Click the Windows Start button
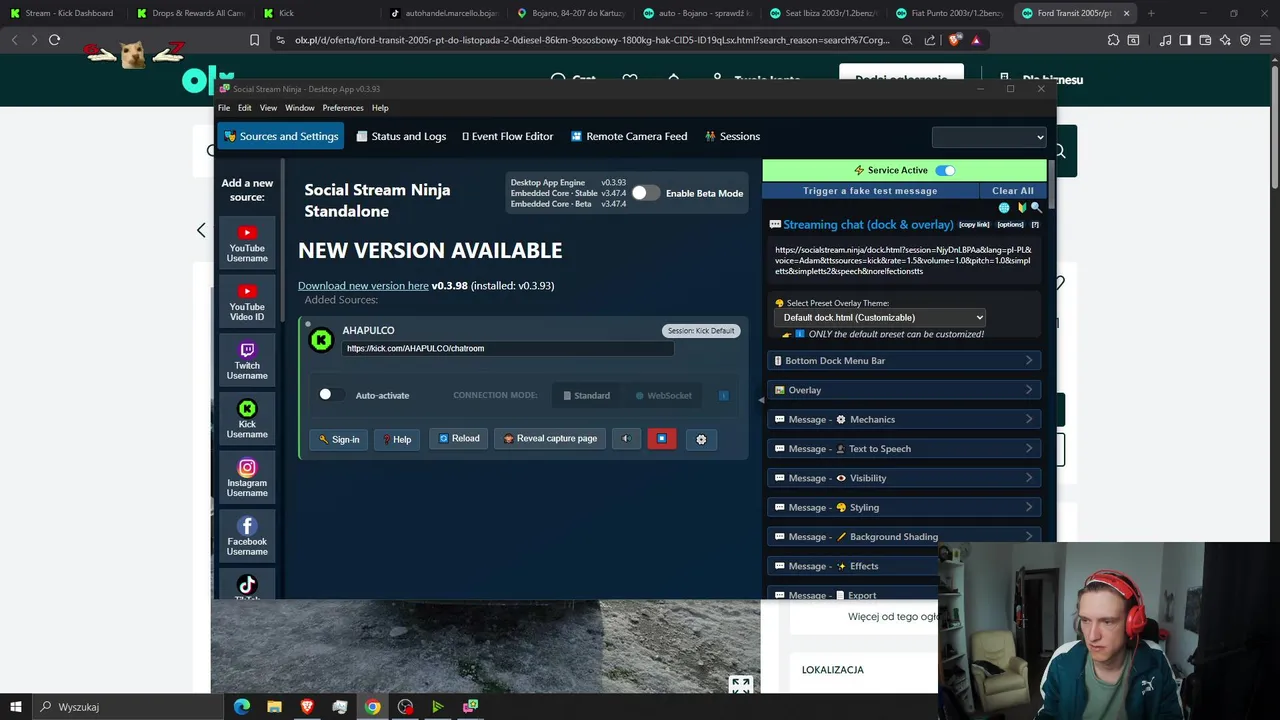This screenshot has width=1280, height=720. pos(16,707)
